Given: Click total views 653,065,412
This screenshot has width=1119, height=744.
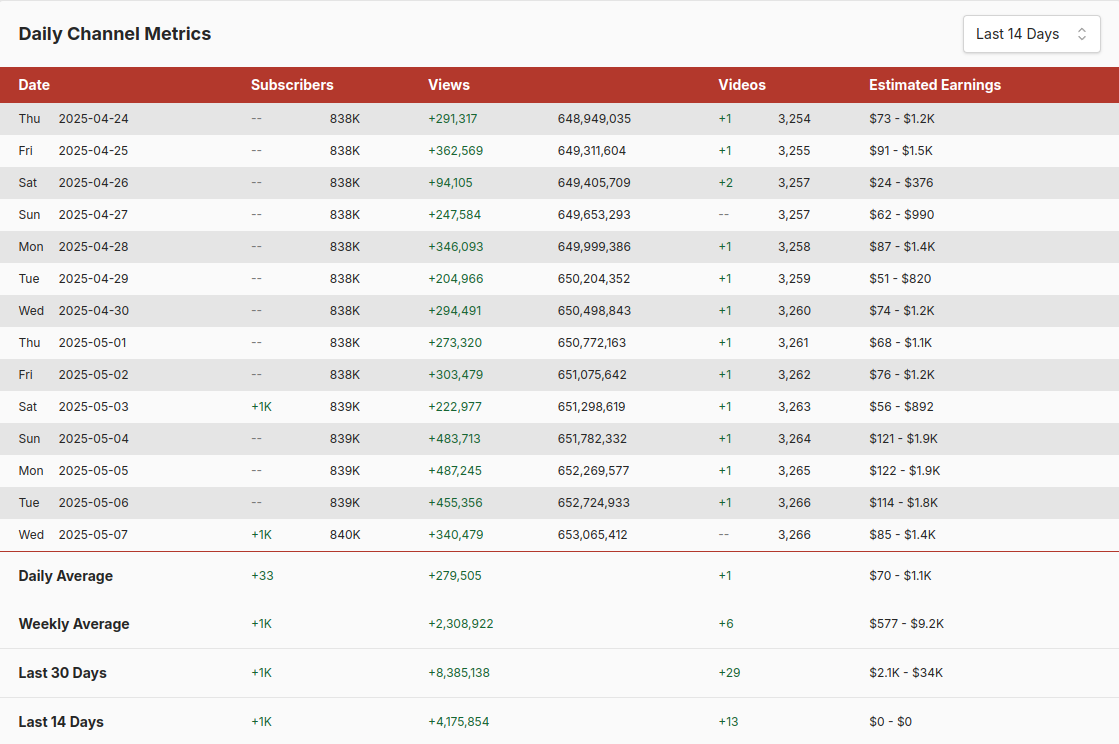Looking at the screenshot, I should (592, 535).
